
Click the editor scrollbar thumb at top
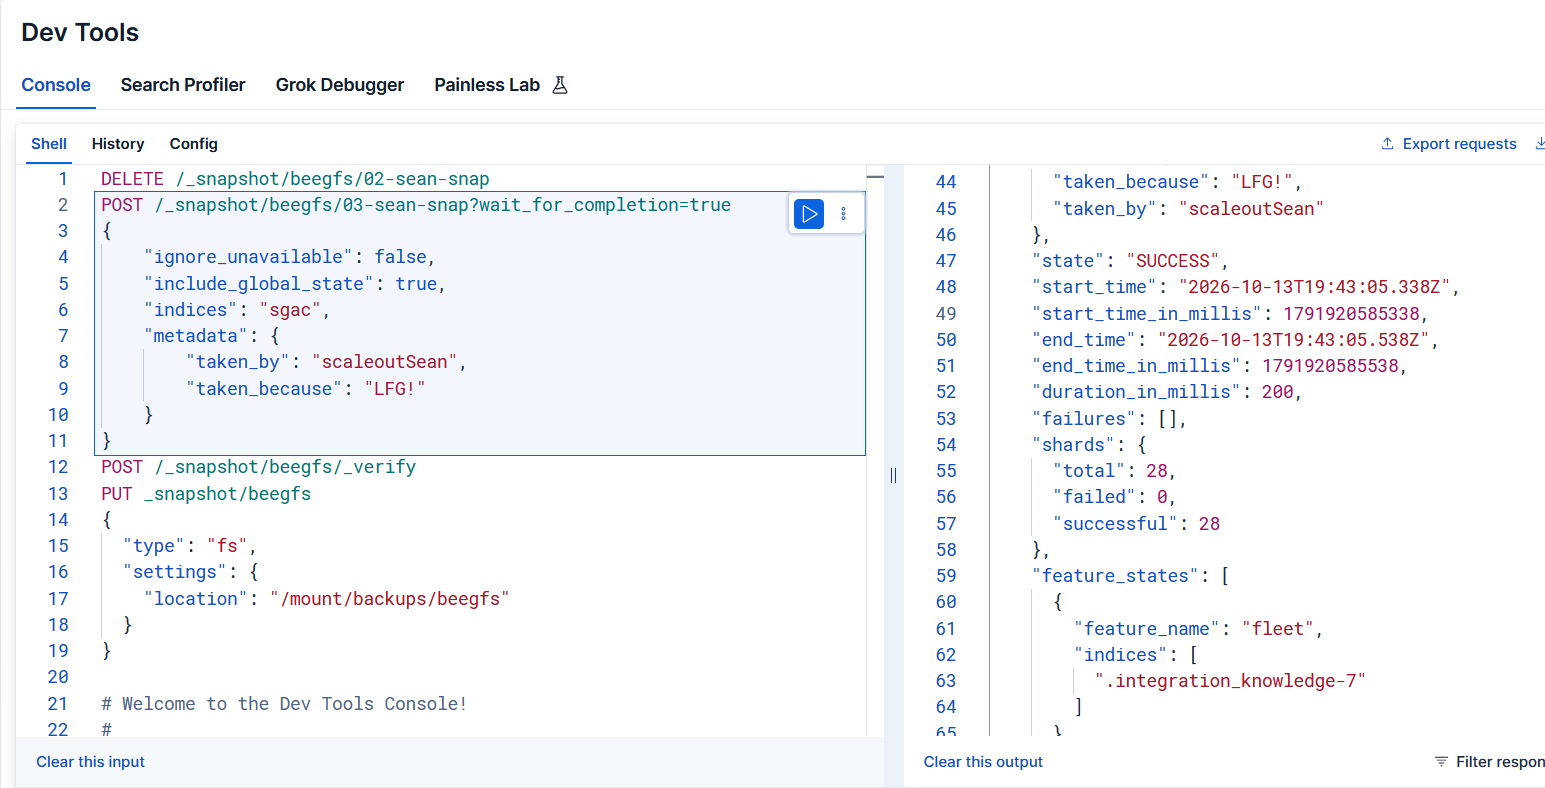click(x=875, y=176)
